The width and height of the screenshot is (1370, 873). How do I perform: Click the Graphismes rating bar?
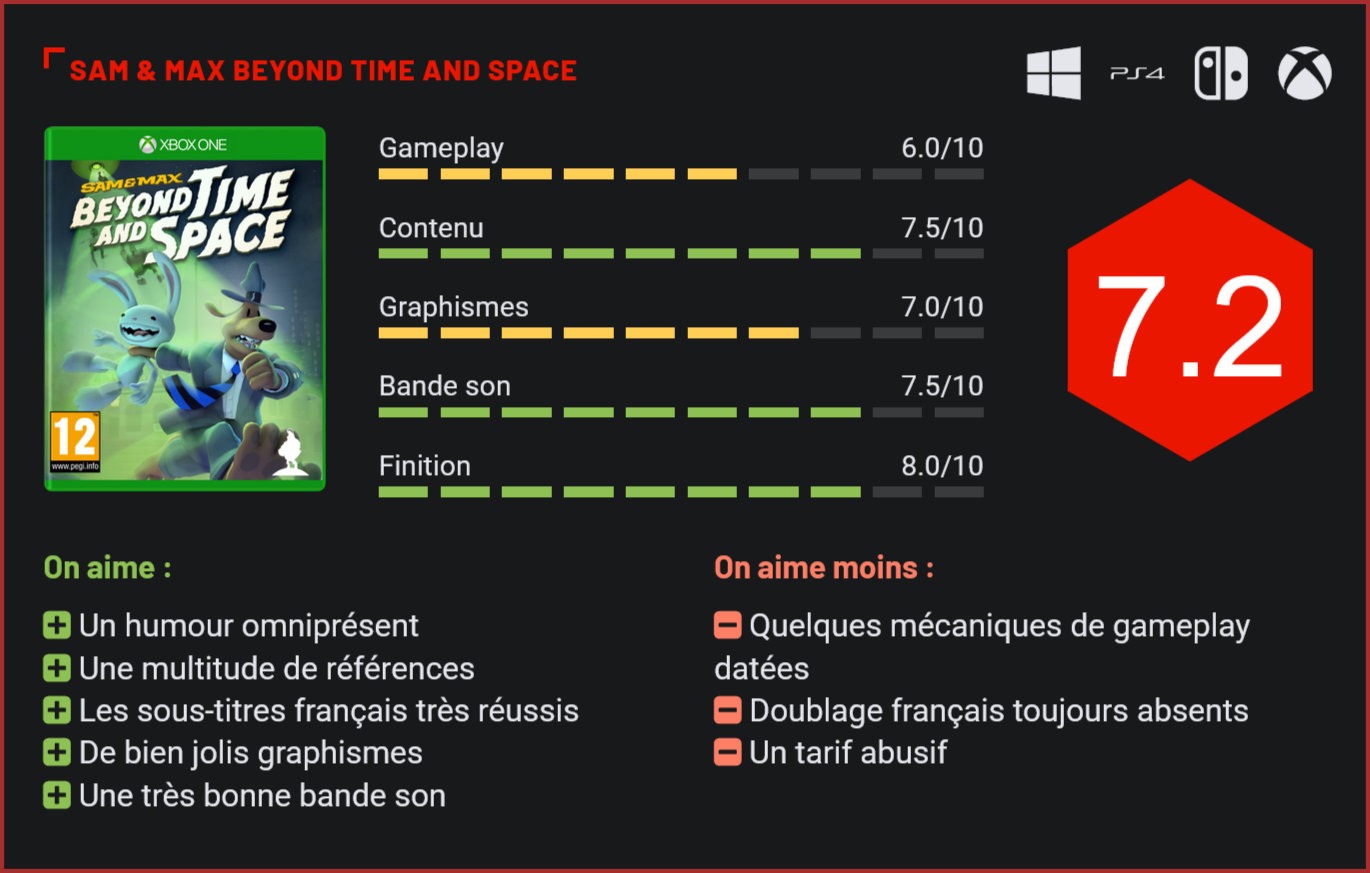pos(681,333)
